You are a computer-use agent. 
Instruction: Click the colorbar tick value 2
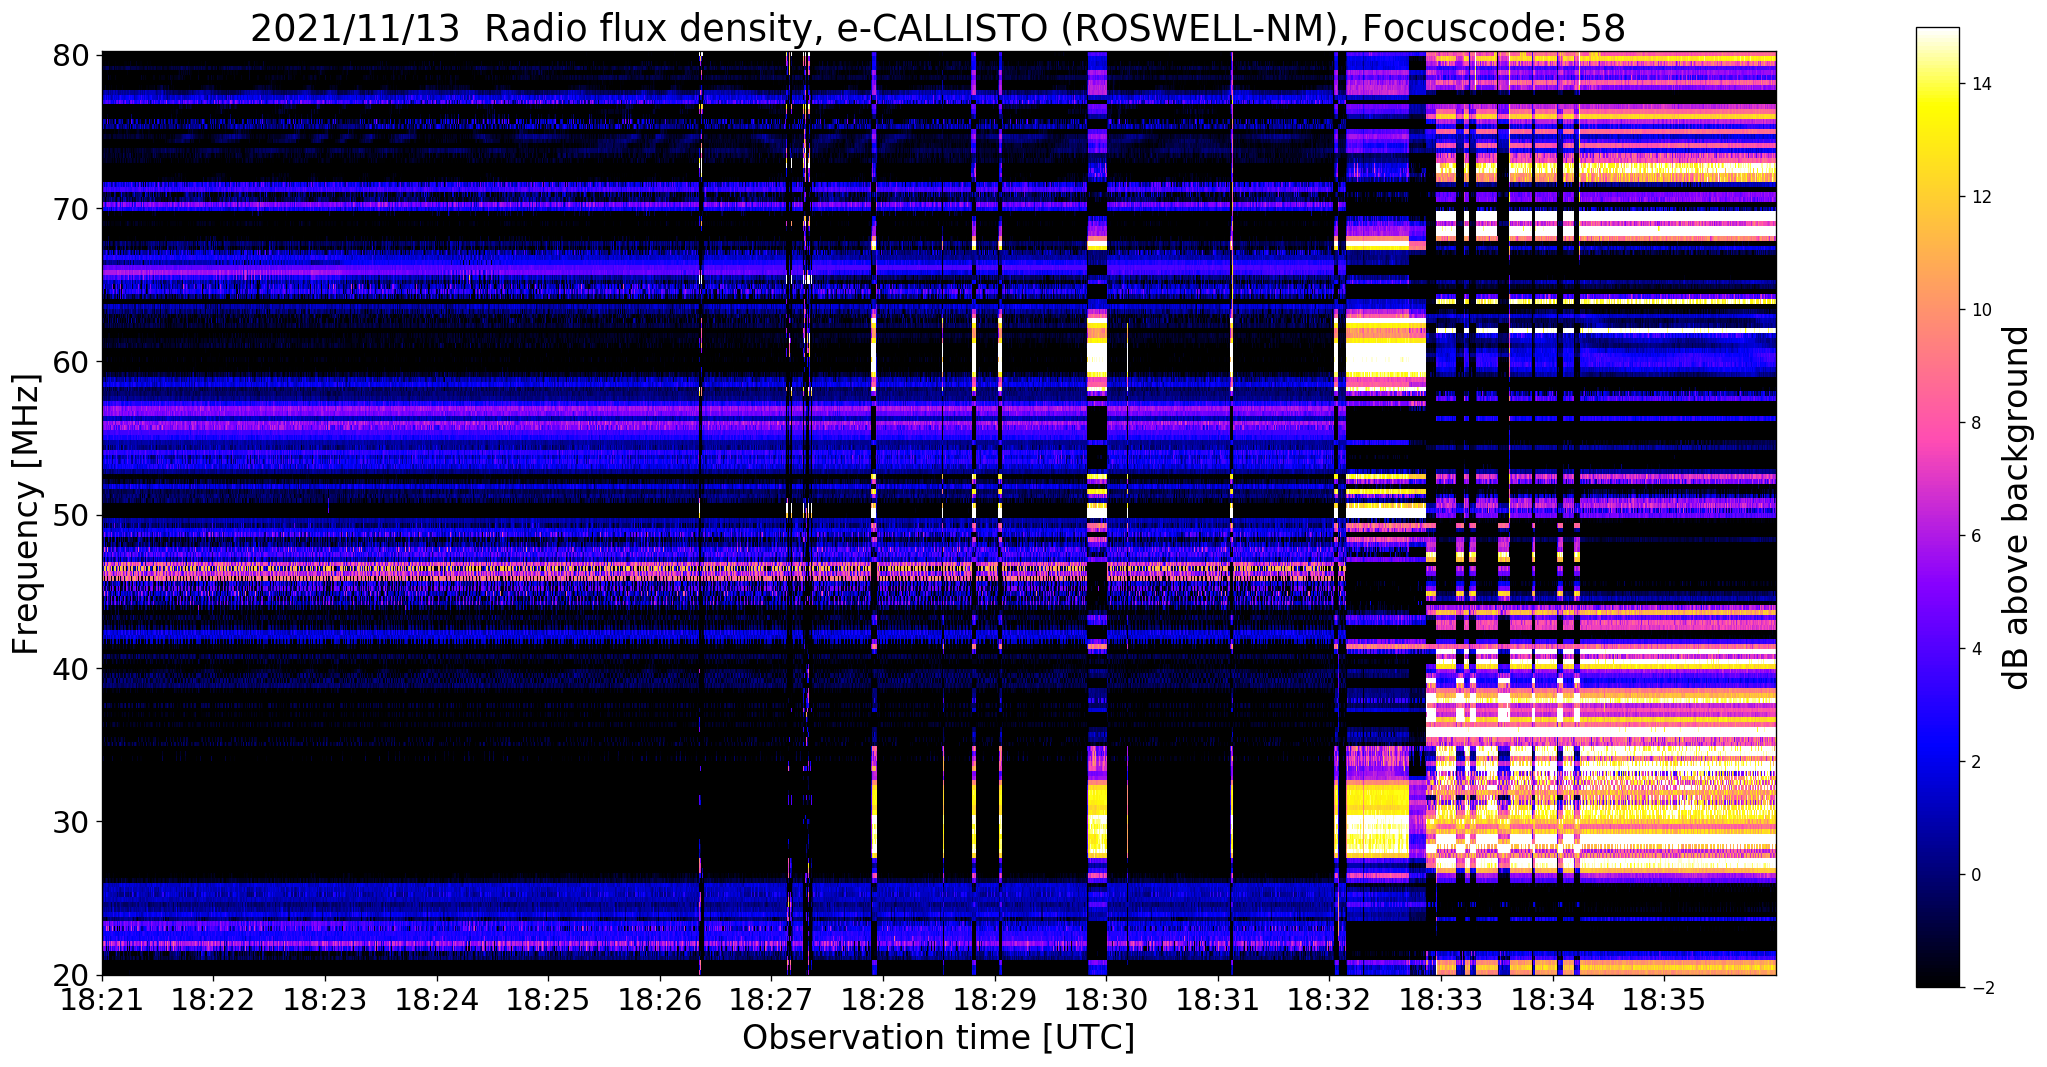(1975, 762)
